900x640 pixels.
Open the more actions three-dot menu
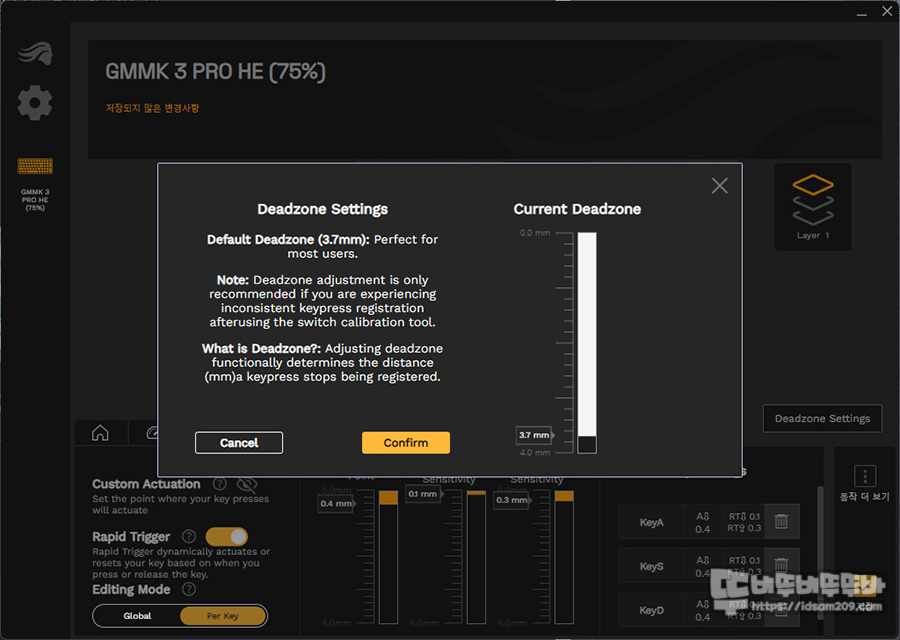865,476
